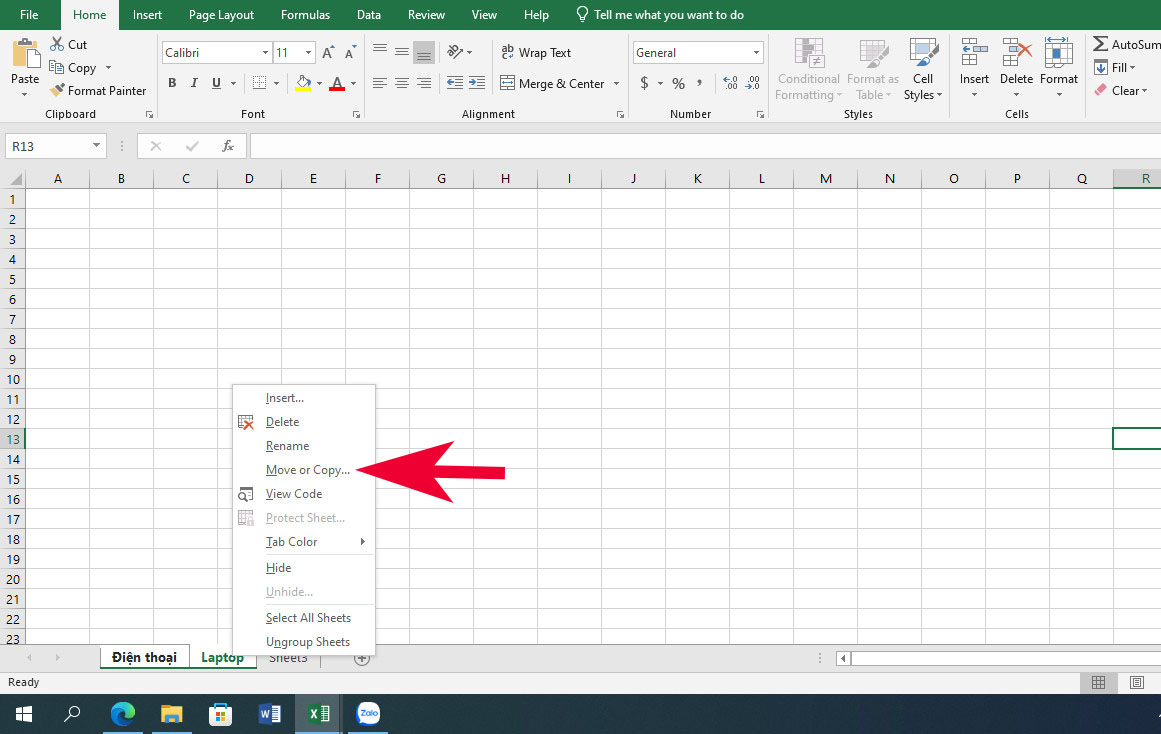1161x734 pixels.
Task: Apply Percent Style number format
Action: point(678,84)
